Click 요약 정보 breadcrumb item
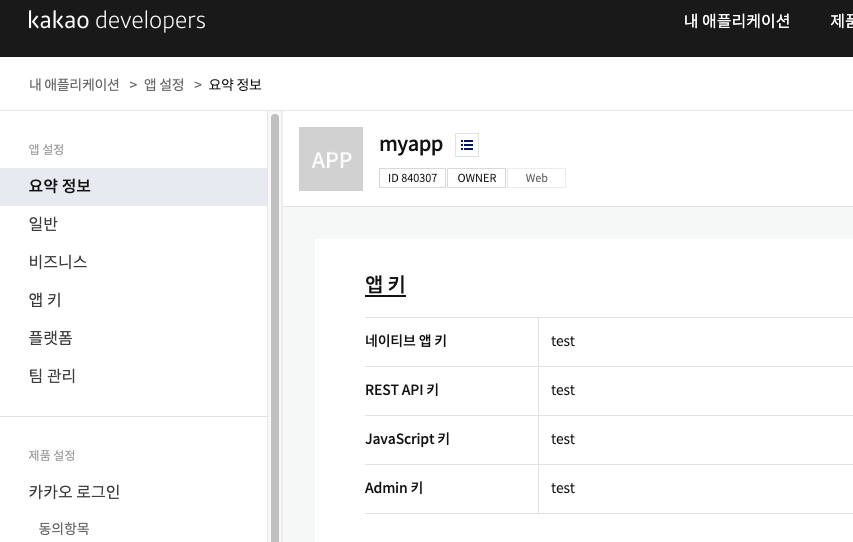The width and height of the screenshot is (853, 542). tap(235, 84)
